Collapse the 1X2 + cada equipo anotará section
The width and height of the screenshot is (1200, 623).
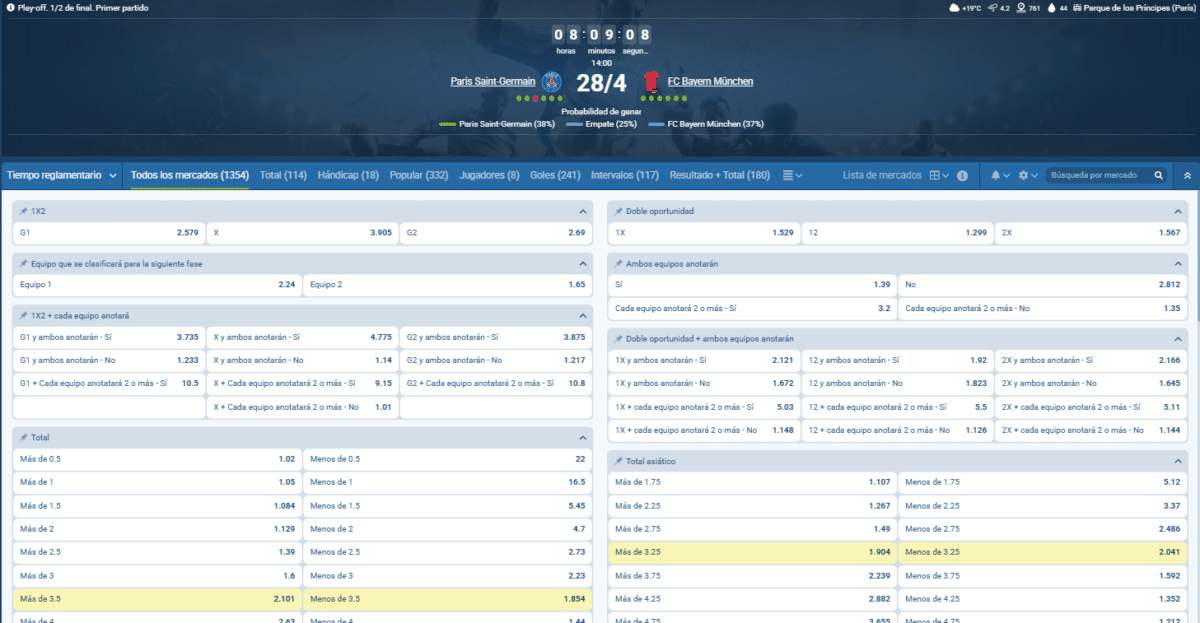coord(582,315)
